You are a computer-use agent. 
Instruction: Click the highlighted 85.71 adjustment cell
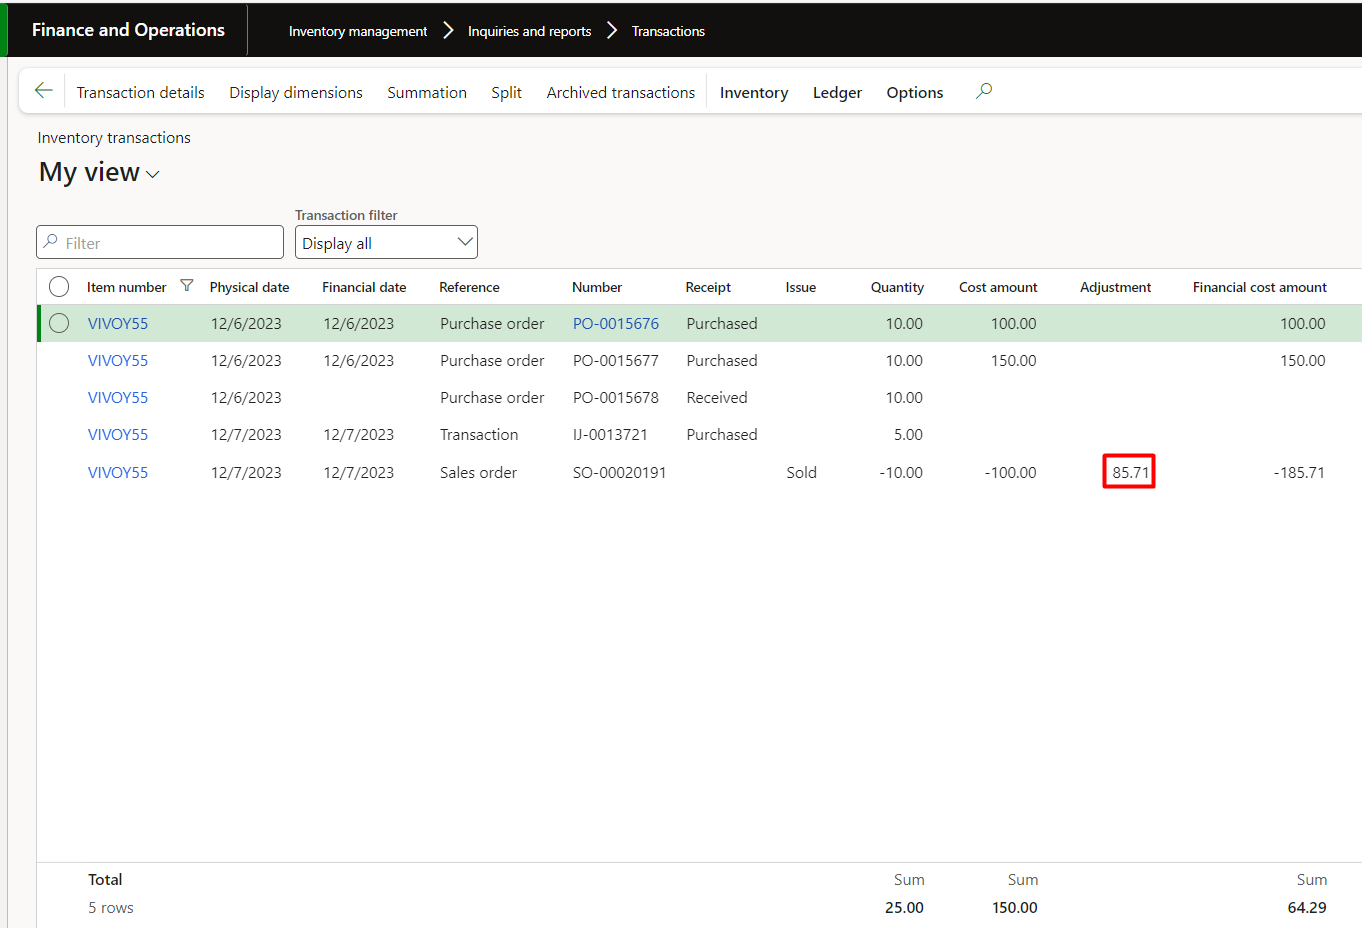click(1129, 472)
